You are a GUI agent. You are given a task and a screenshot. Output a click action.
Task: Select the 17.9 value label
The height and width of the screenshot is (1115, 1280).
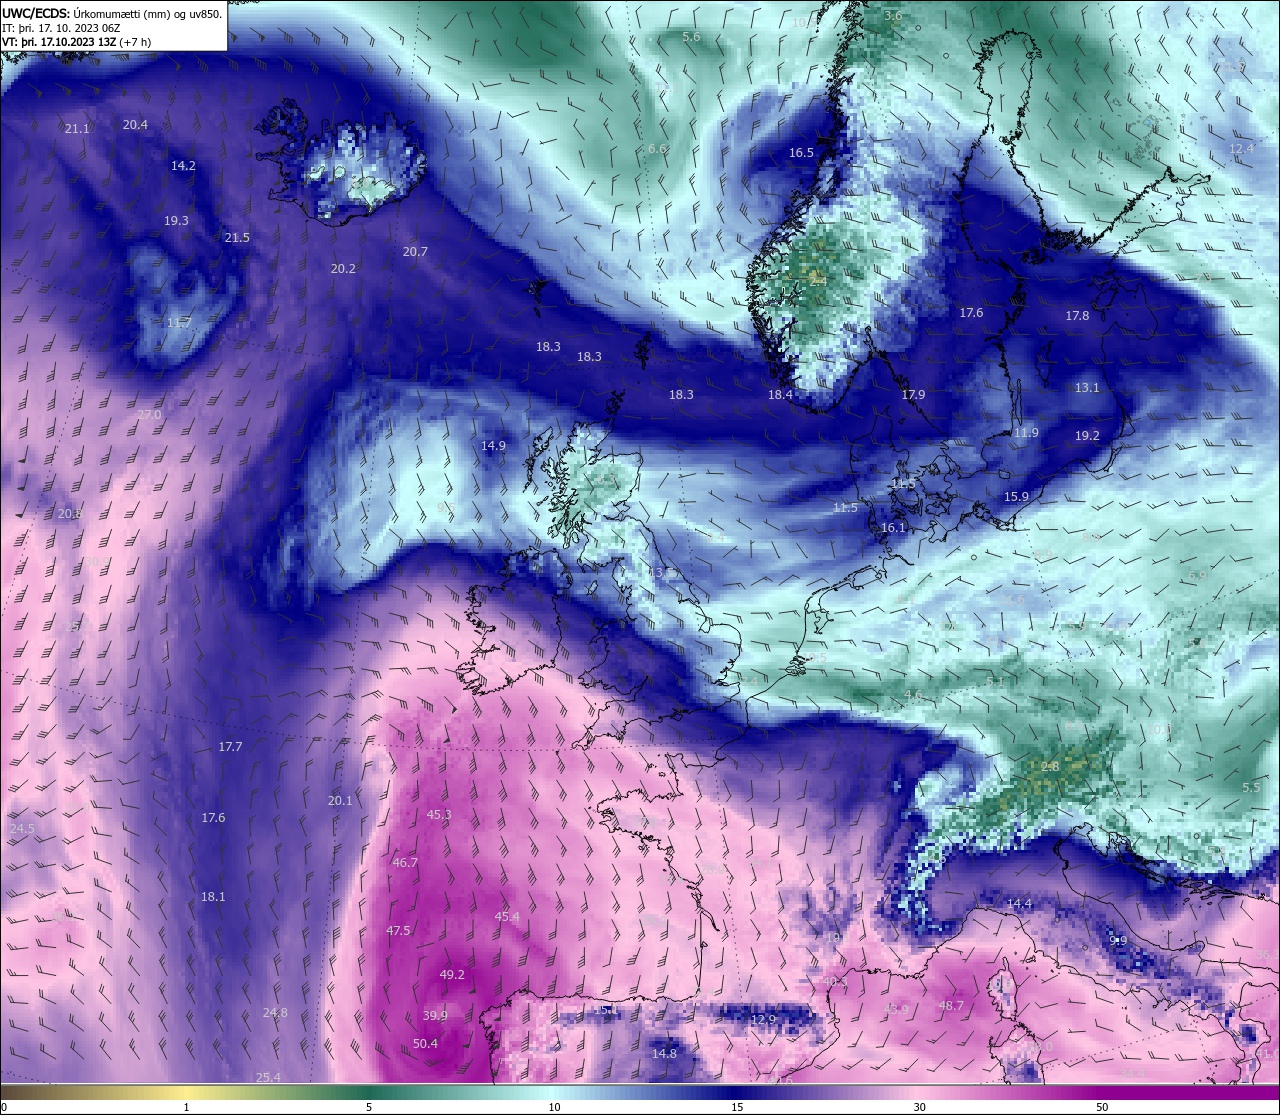[x=913, y=395]
